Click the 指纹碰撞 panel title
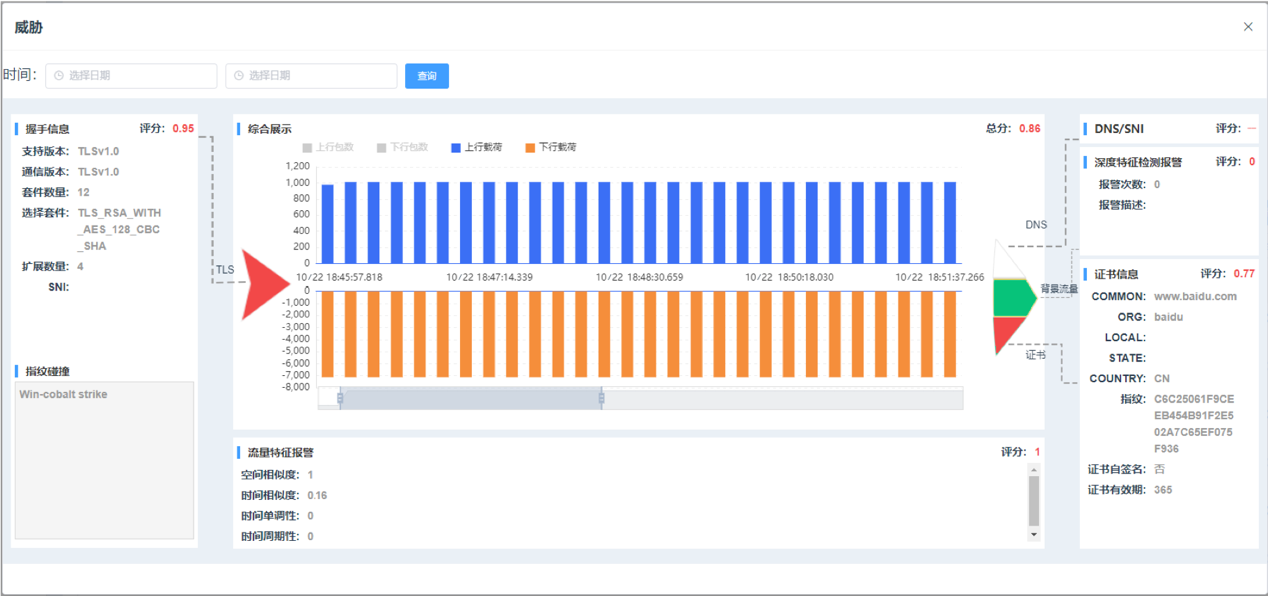The height and width of the screenshot is (596, 1268). 47,372
